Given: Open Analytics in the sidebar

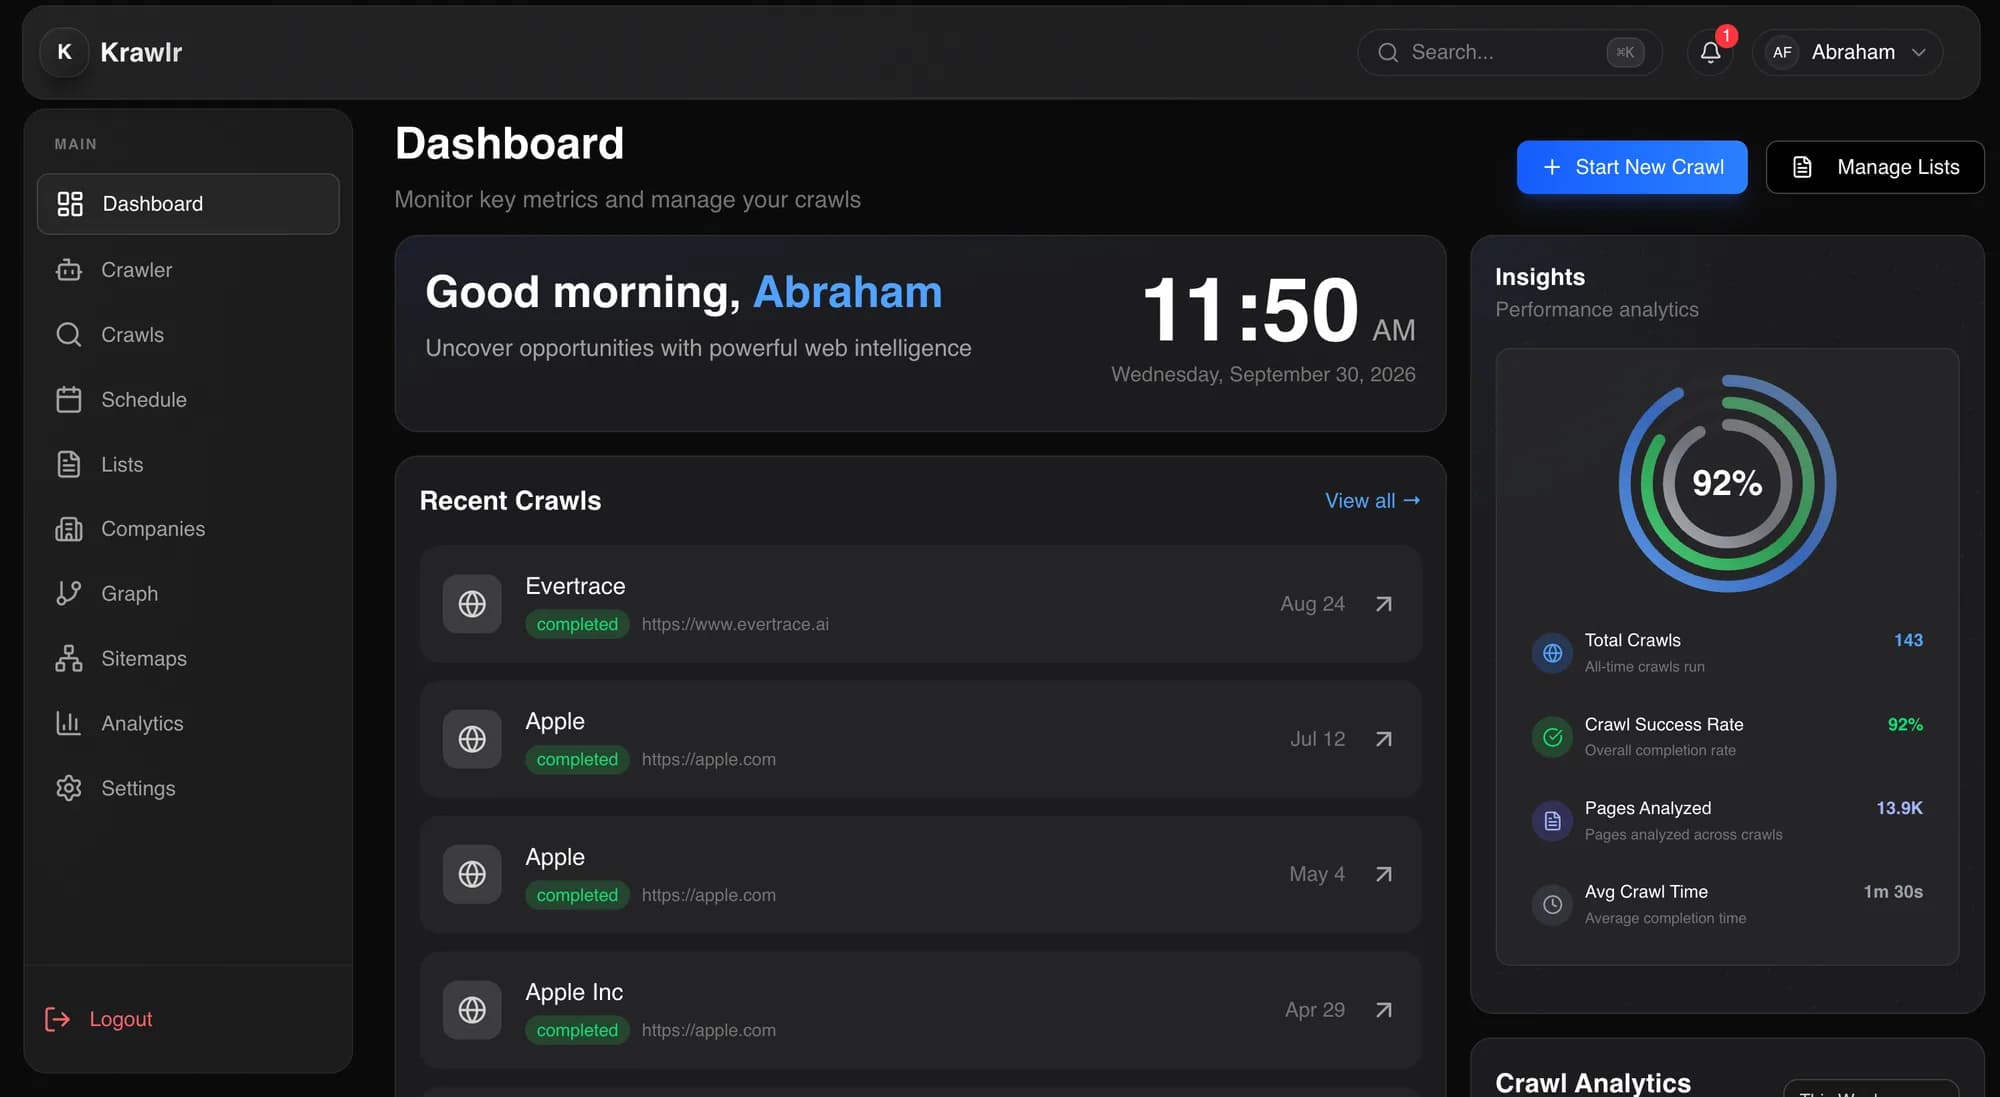Looking at the screenshot, I should click(x=188, y=724).
